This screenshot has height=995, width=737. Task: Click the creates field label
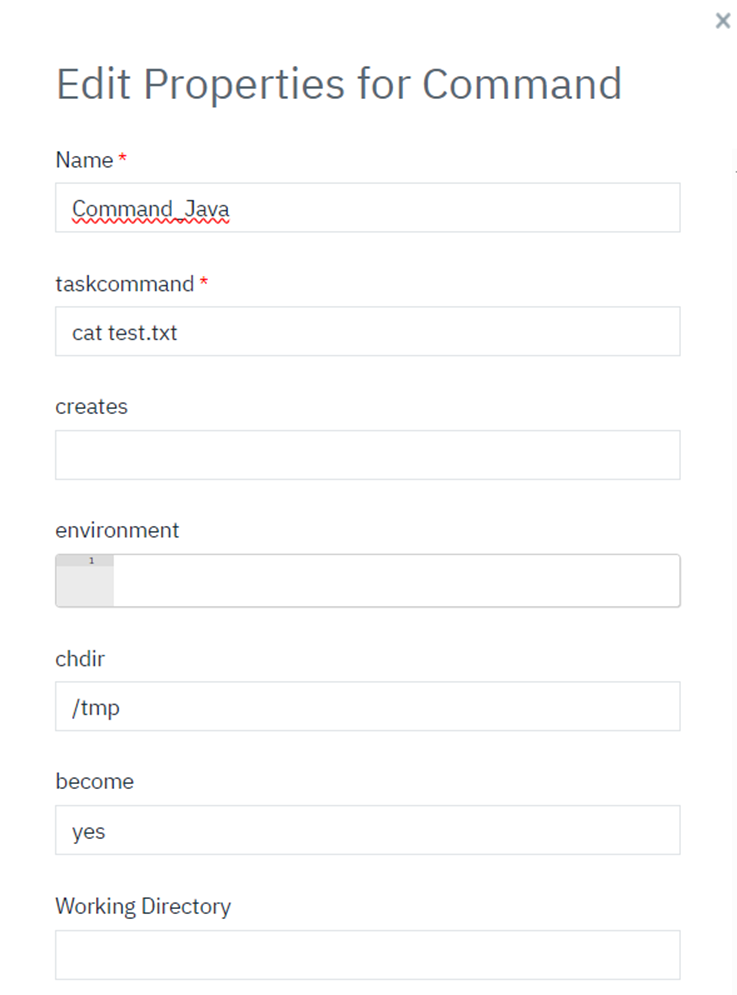coord(91,407)
